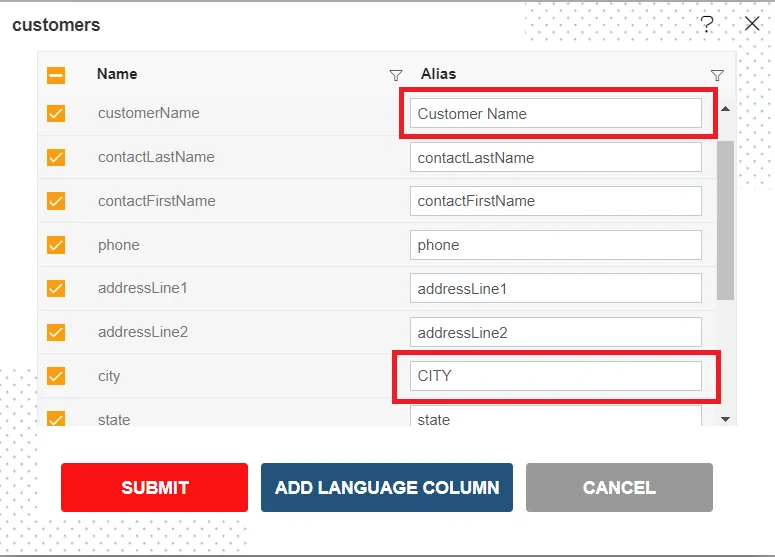Toggle the select-all header checkbox

click(x=56, y=75)
